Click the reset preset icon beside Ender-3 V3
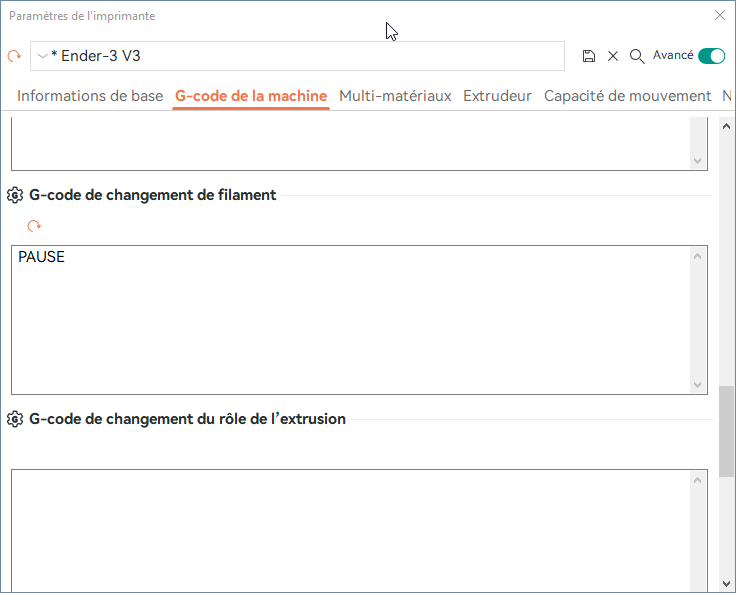736x593 pixels. coord(14,57)
